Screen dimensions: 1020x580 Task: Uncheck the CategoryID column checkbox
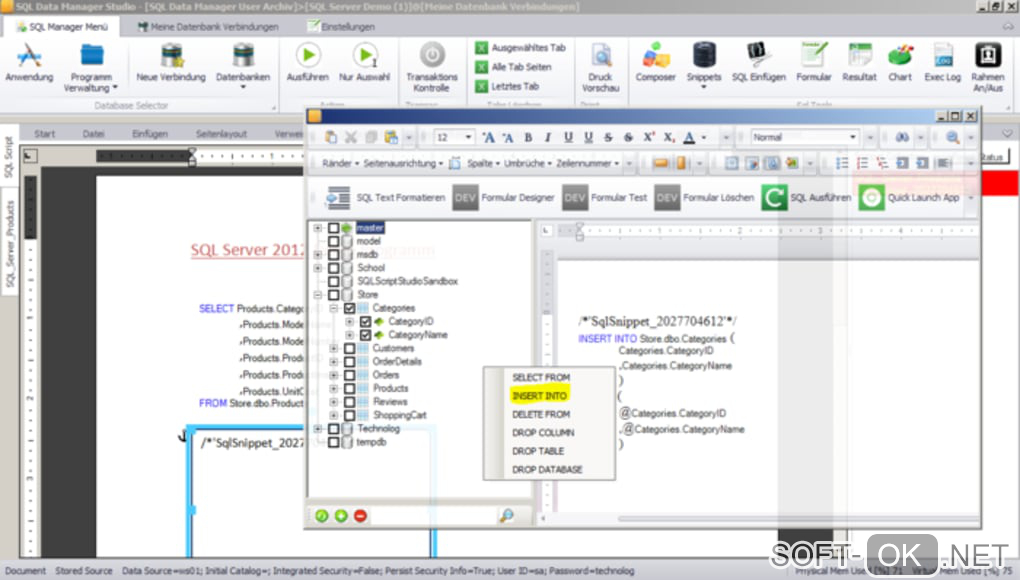pos(365,321)
